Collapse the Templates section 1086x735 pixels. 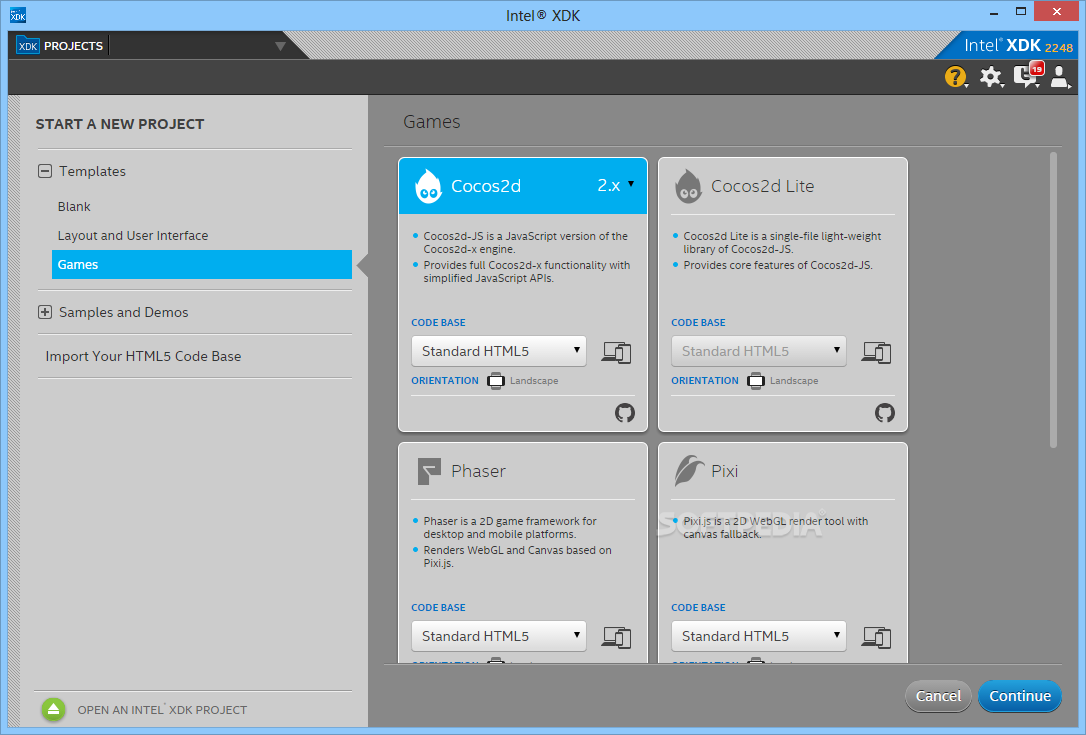click(x=45, y=171)
